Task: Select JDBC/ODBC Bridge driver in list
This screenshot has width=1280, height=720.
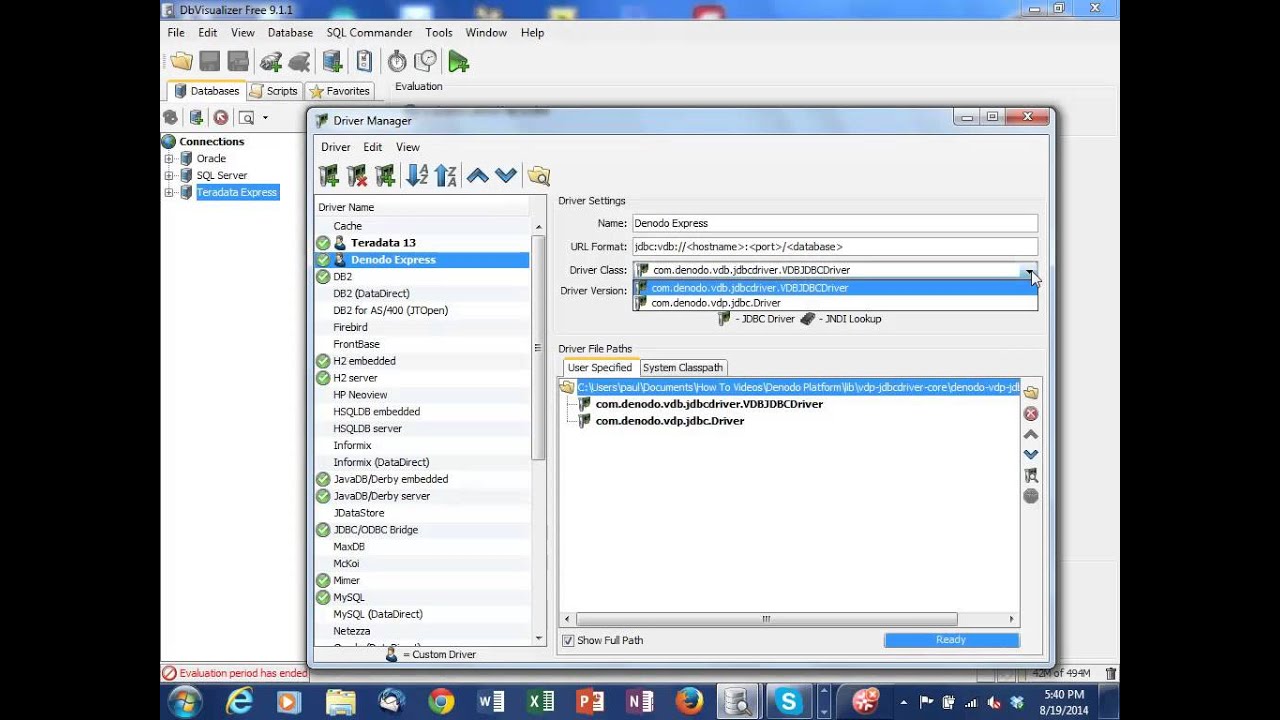Action: pyautogui.click(x=375, y=530)
